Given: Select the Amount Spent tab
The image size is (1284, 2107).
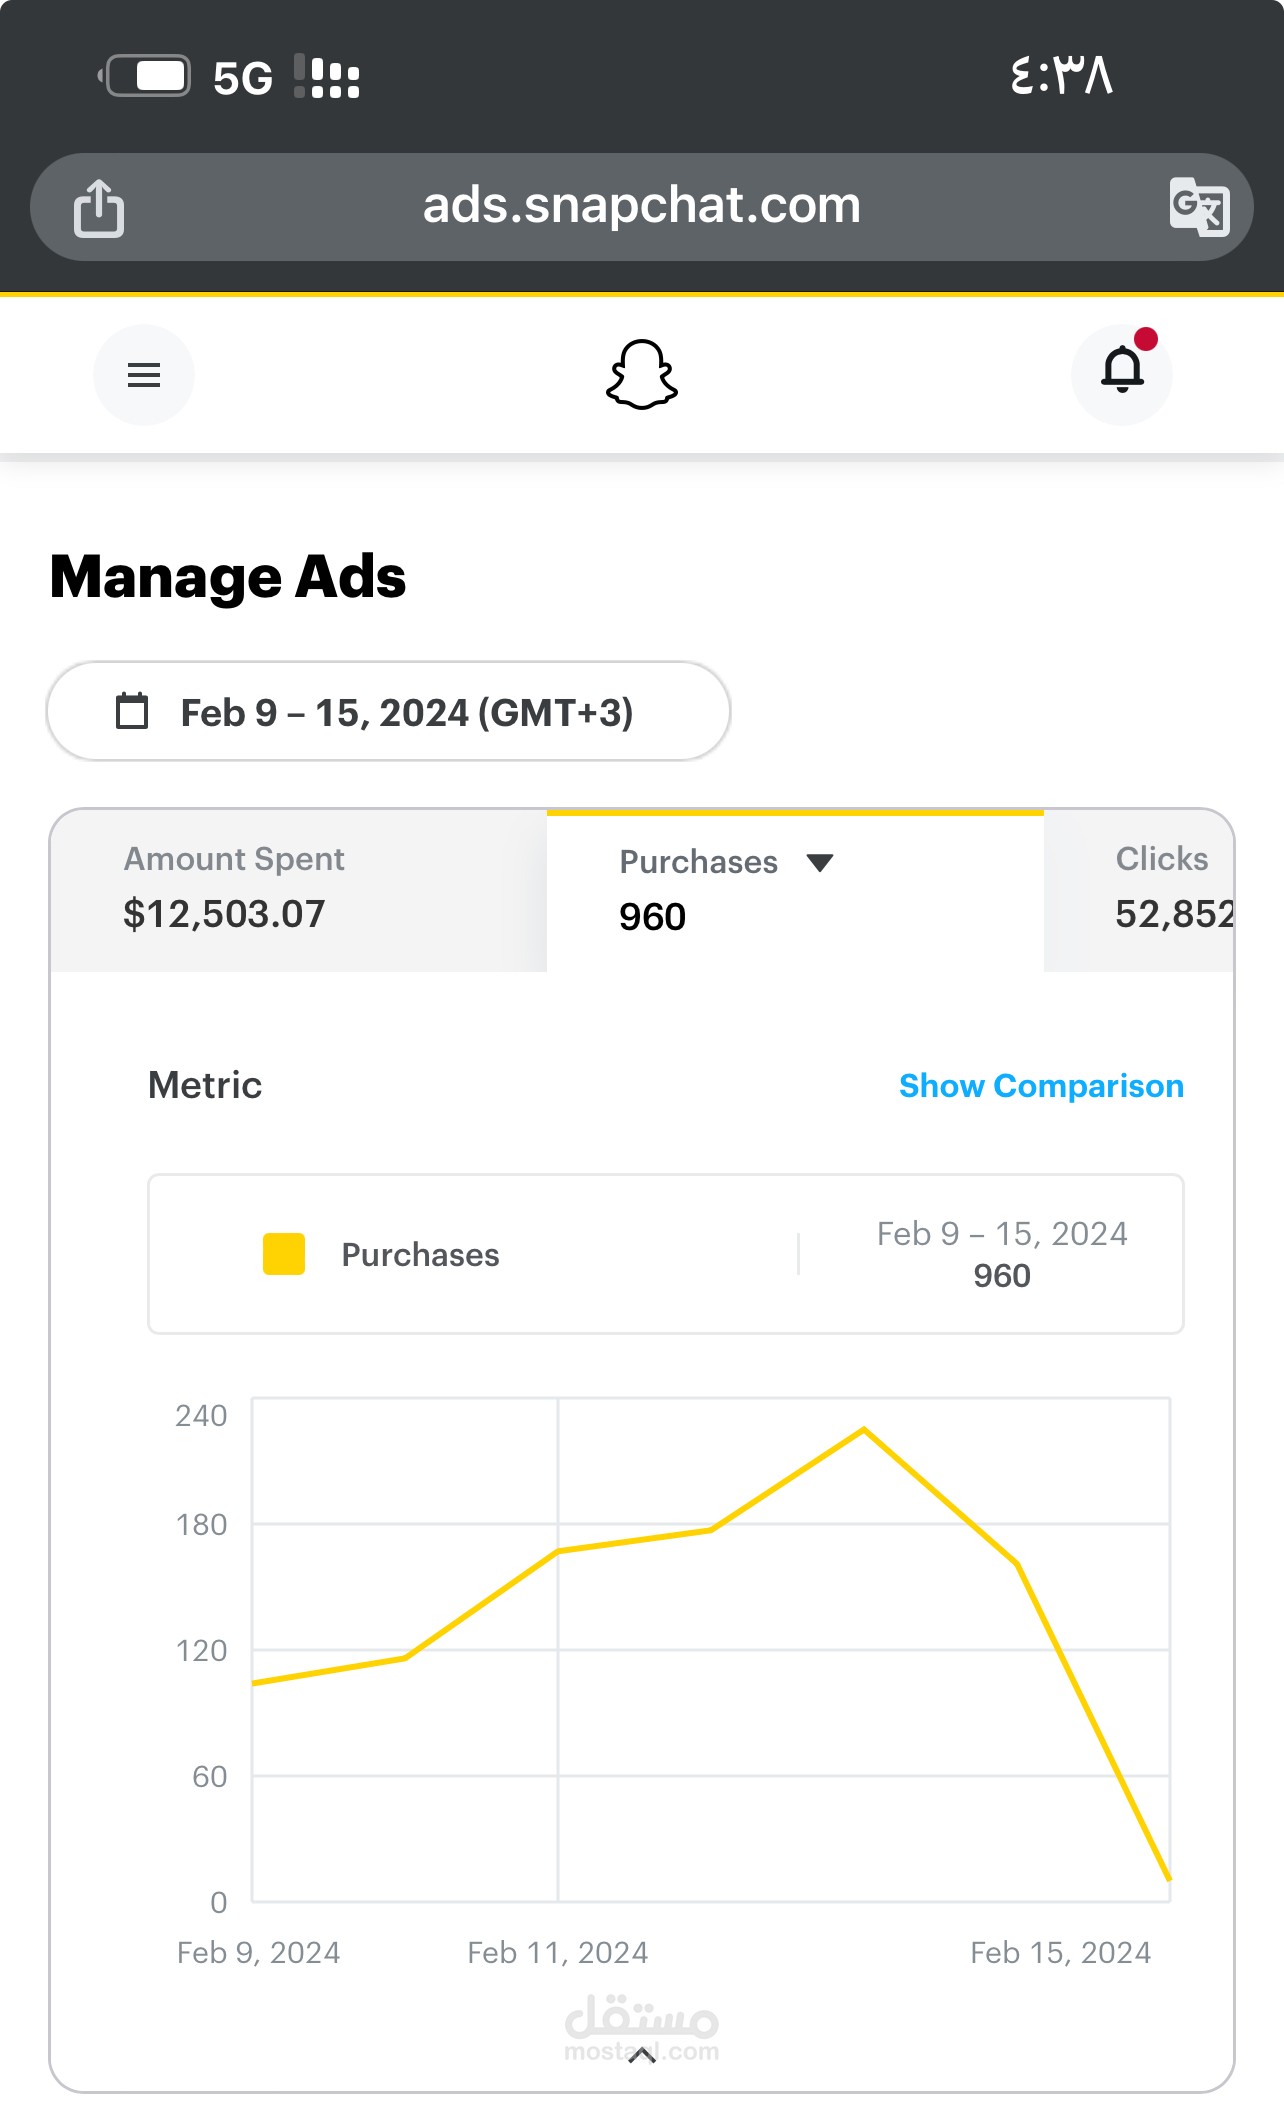Looking at the screenshot, I should tap(298, 890).
